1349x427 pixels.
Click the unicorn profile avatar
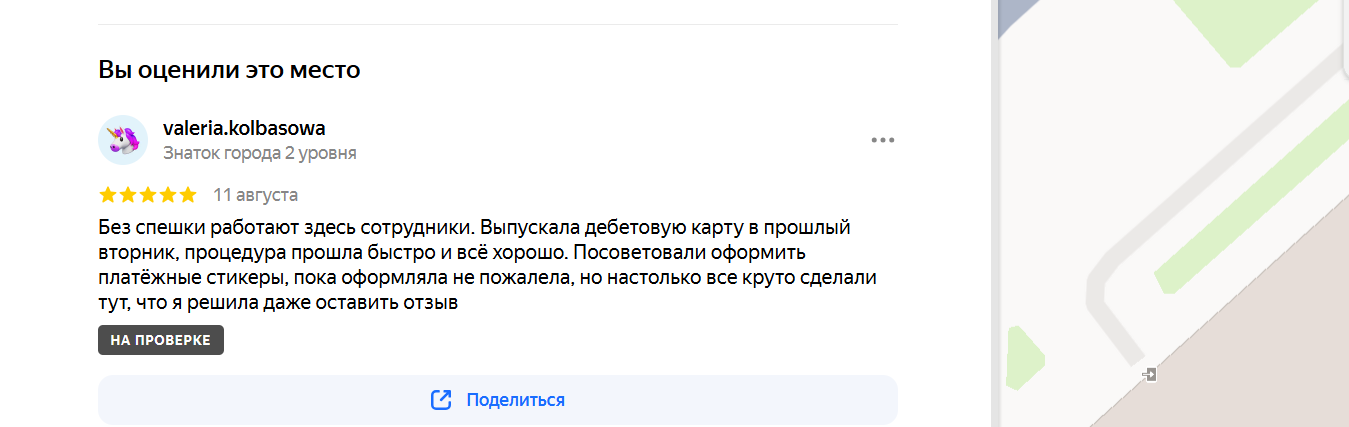123,140
